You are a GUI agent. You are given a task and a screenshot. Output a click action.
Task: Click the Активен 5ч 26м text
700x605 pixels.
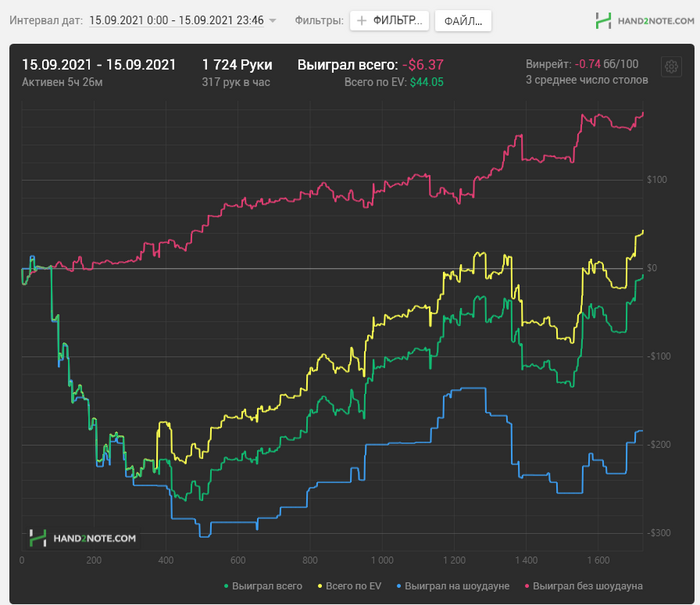62,82
